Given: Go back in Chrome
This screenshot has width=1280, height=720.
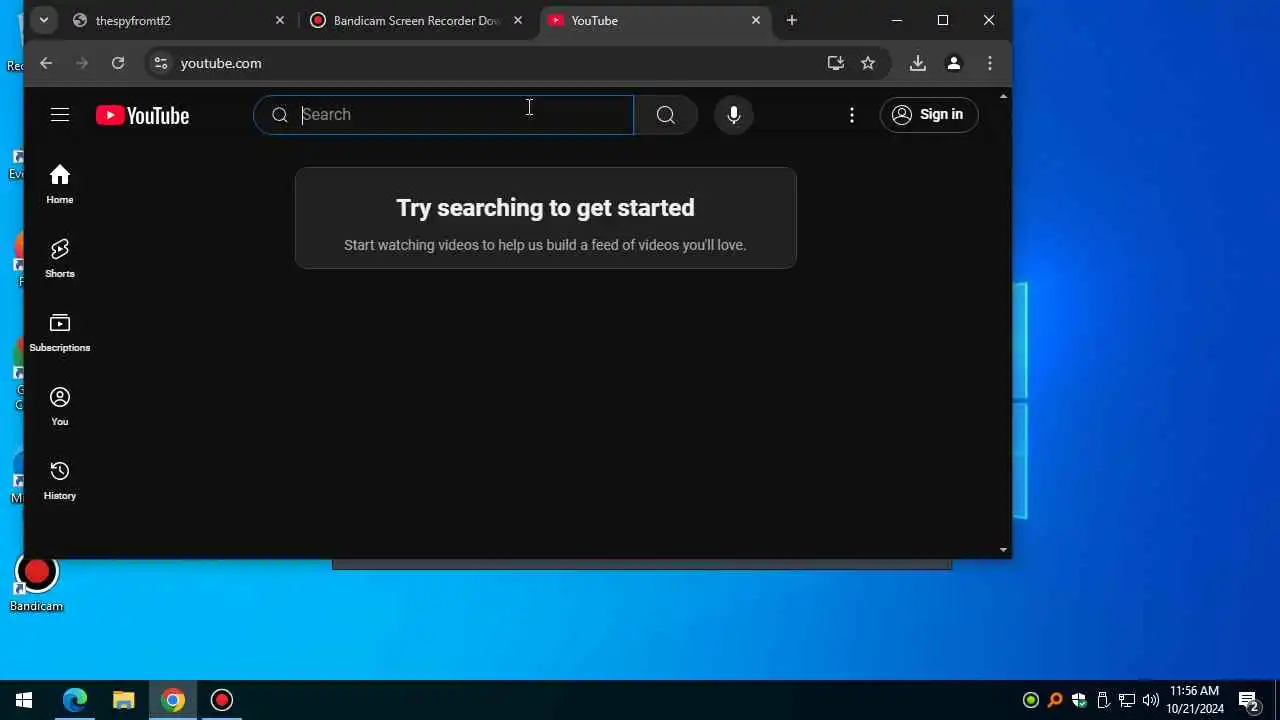Looking at the screenshot, I should coord(46,63).
